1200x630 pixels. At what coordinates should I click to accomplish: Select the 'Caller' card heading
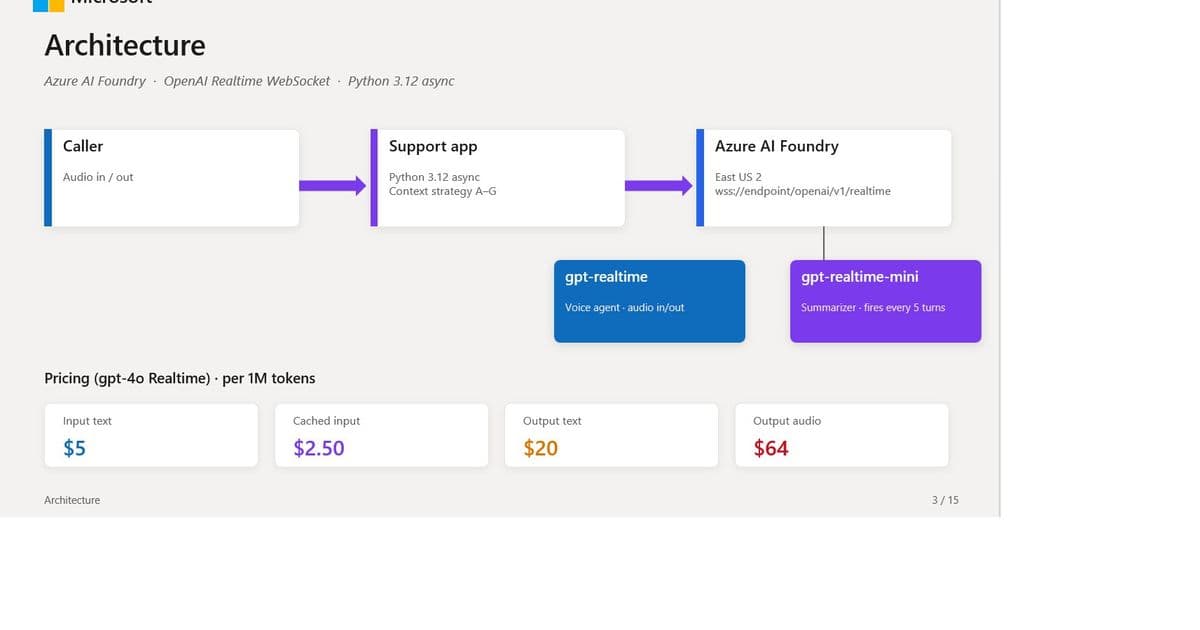(83, 146)
